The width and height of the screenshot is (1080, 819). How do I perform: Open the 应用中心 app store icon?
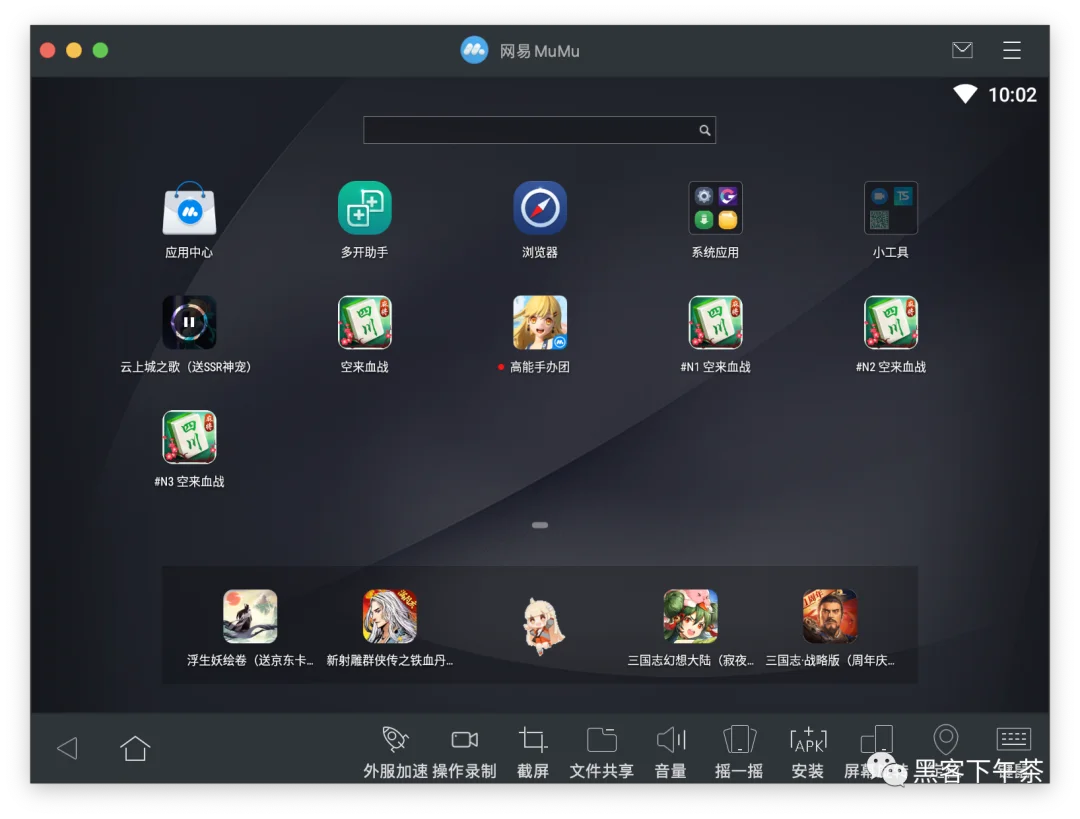[189, 209]
